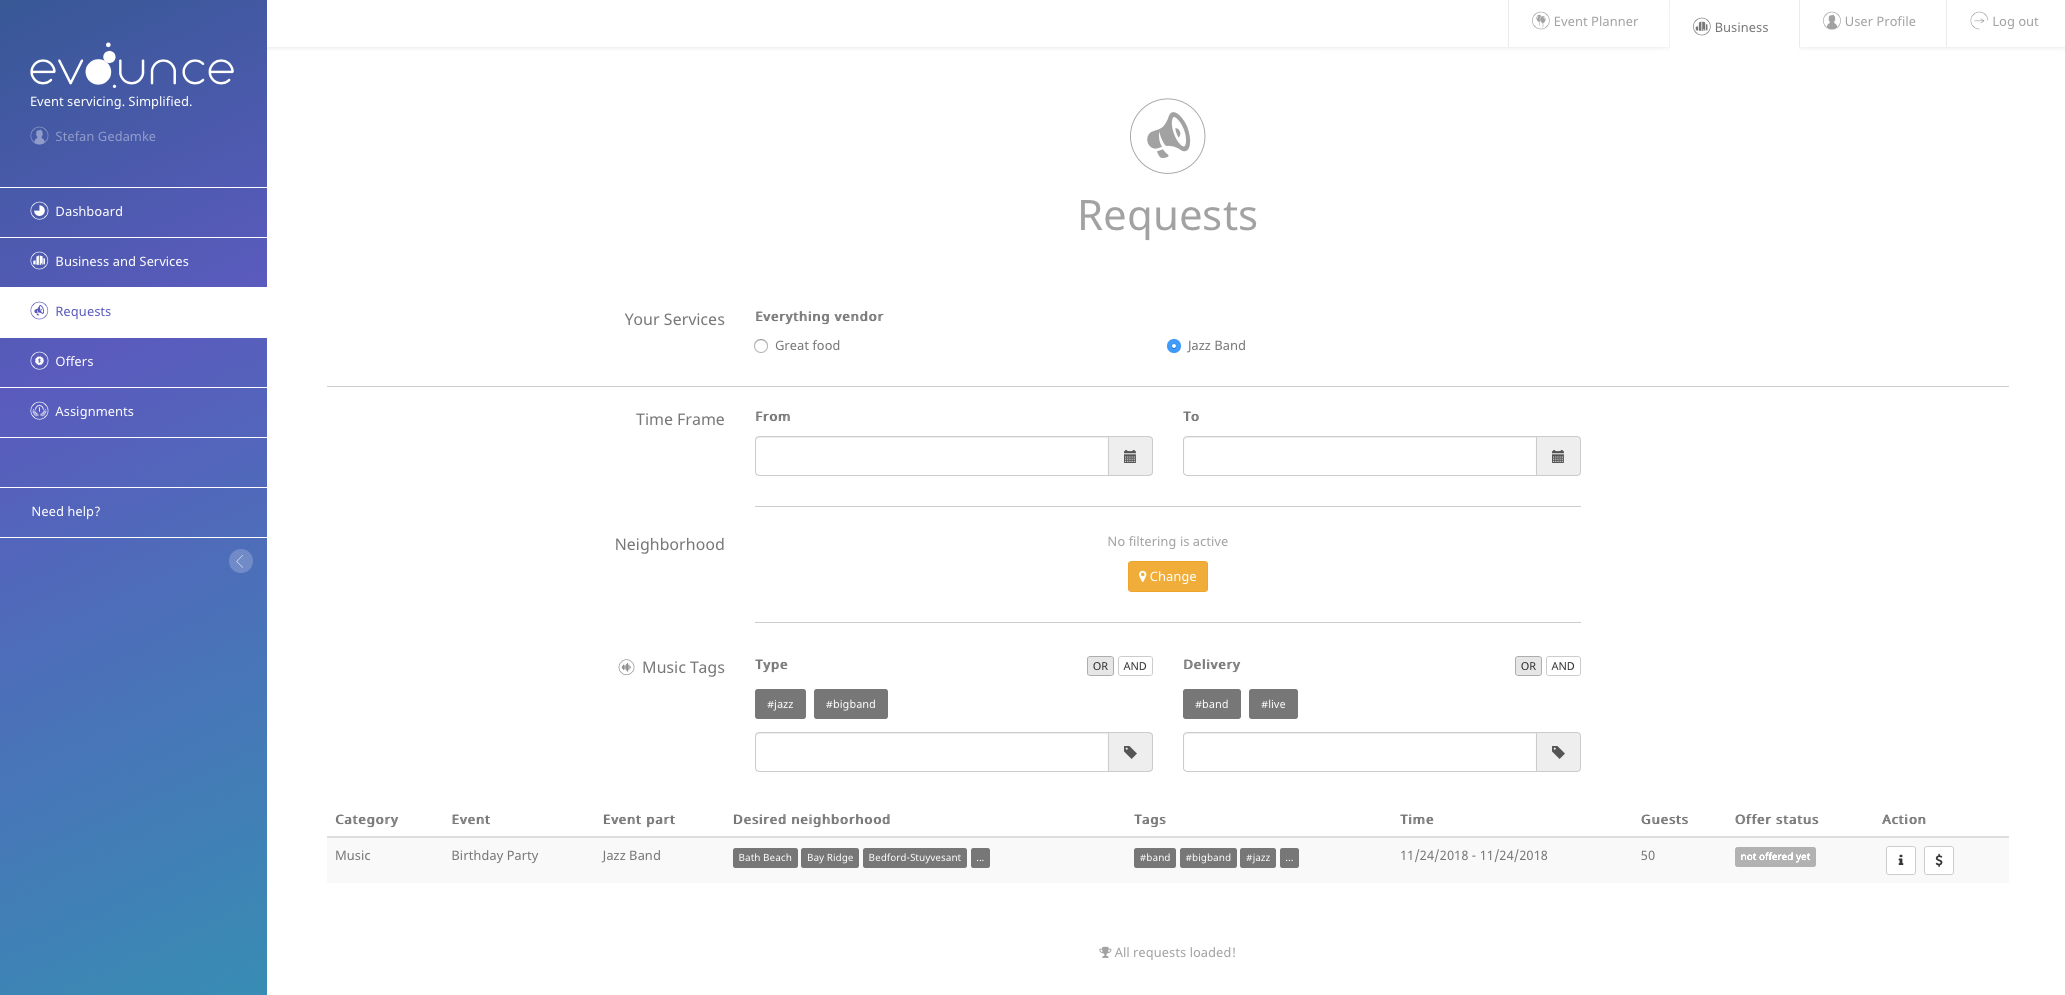Click the 'not offered yet' status badge
This screenshot has height=995, width=2065.
coord(1775,857)
